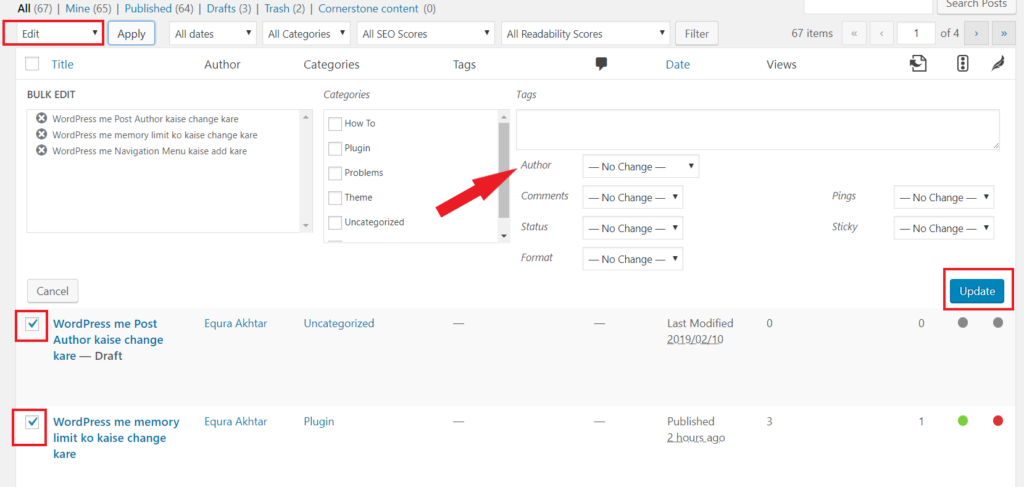Check the 'Uncategorized' category checkbox
Viewport: 1024px width, 487px height.
(335, 222)
